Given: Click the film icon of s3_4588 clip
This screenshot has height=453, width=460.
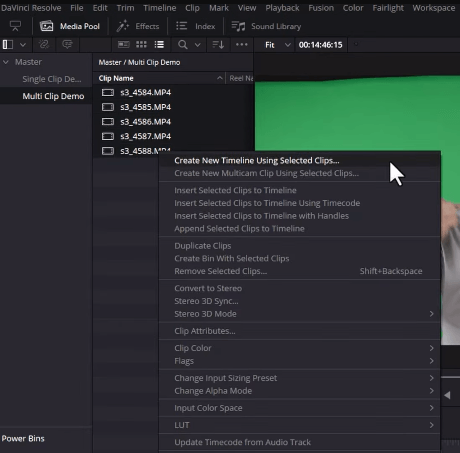Looking at the screenshot, I should (x=108, y=151).
